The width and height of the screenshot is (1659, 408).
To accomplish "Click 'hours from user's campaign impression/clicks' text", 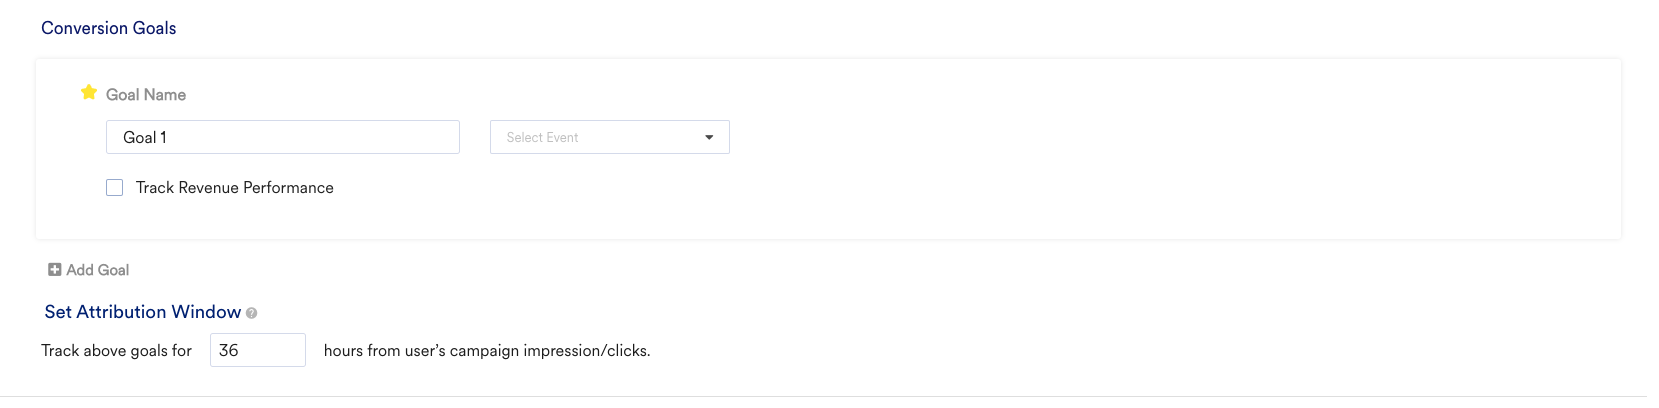I will tap(487, 350).
